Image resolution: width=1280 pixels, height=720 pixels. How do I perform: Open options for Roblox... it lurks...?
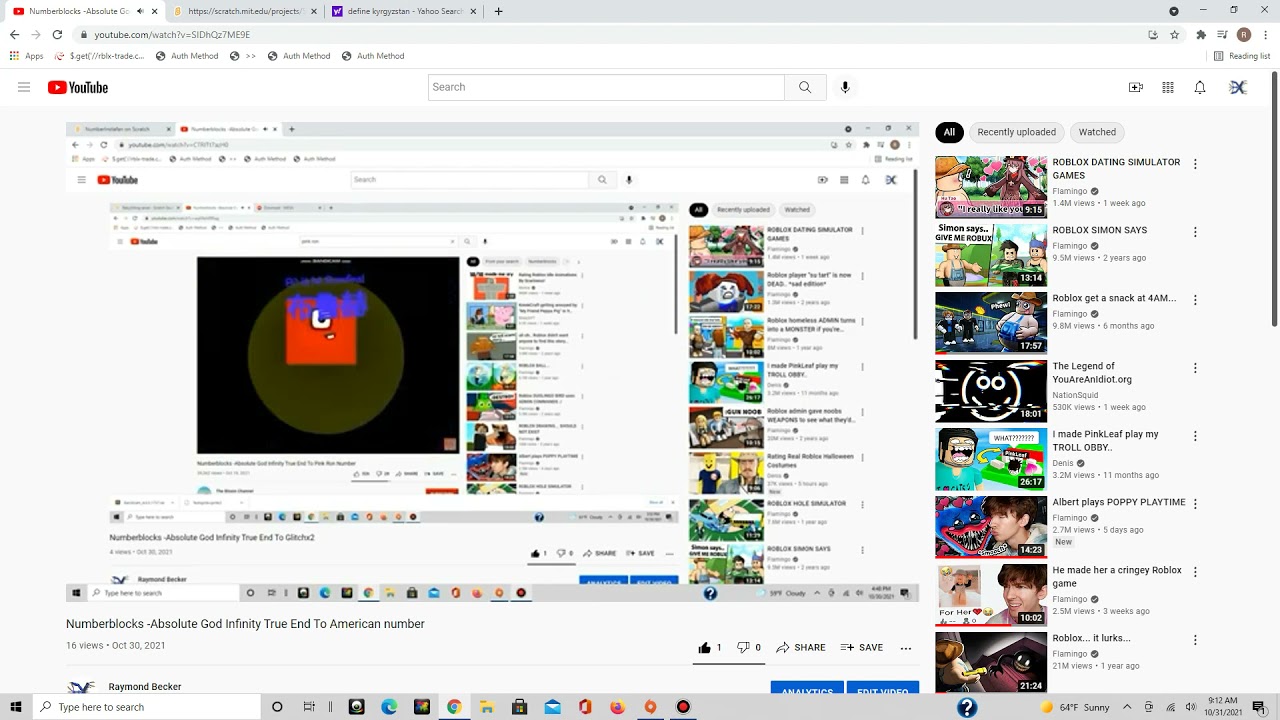pyautogui.click(x=1195, y=640)
